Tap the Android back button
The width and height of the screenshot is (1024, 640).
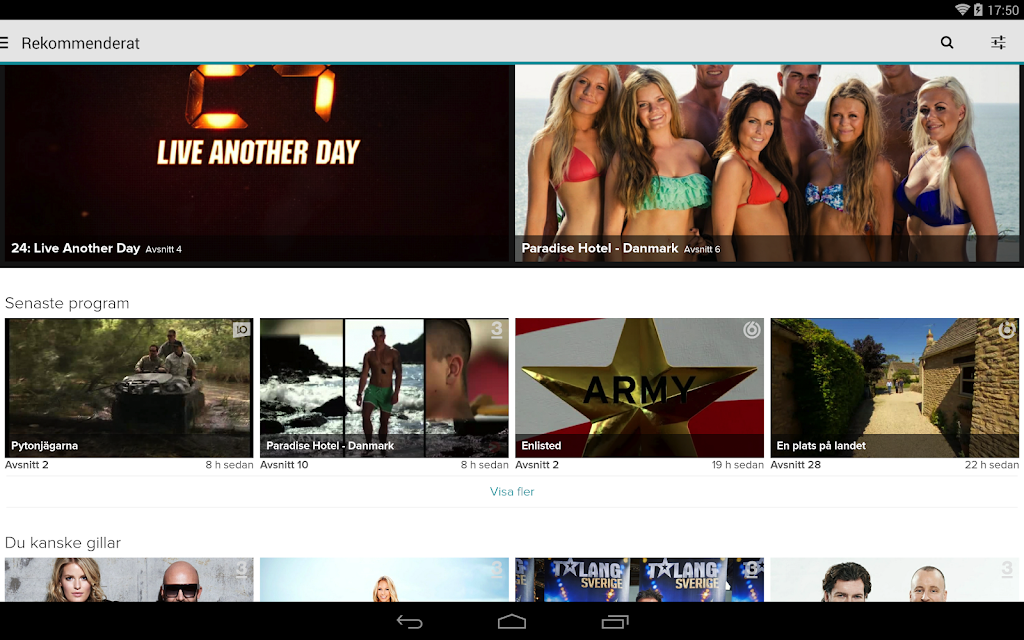409,622
